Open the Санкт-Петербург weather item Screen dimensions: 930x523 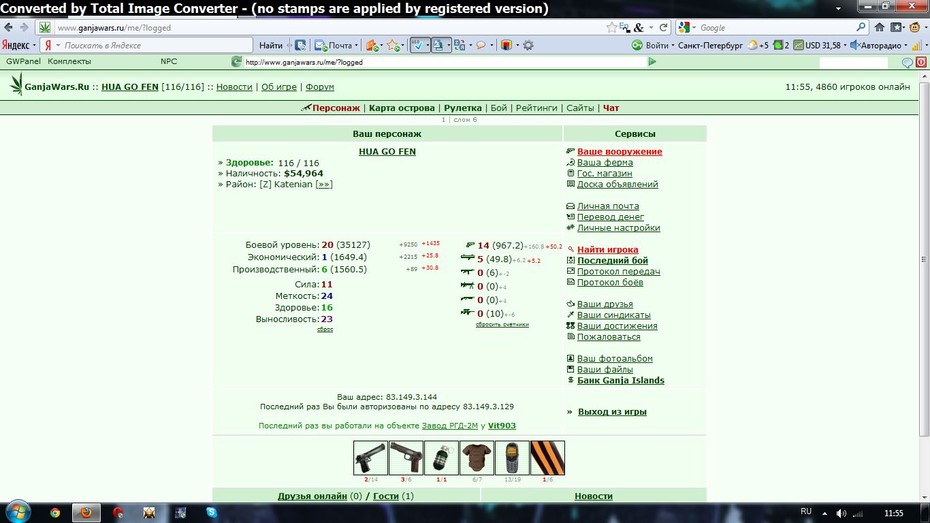coord(710,45)
